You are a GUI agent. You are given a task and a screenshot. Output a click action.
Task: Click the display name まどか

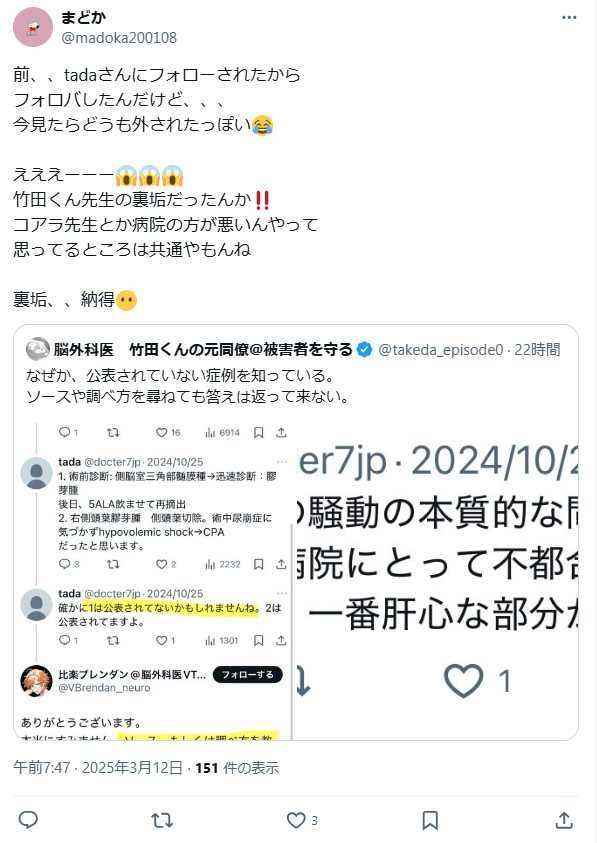(x=83, y=18)
